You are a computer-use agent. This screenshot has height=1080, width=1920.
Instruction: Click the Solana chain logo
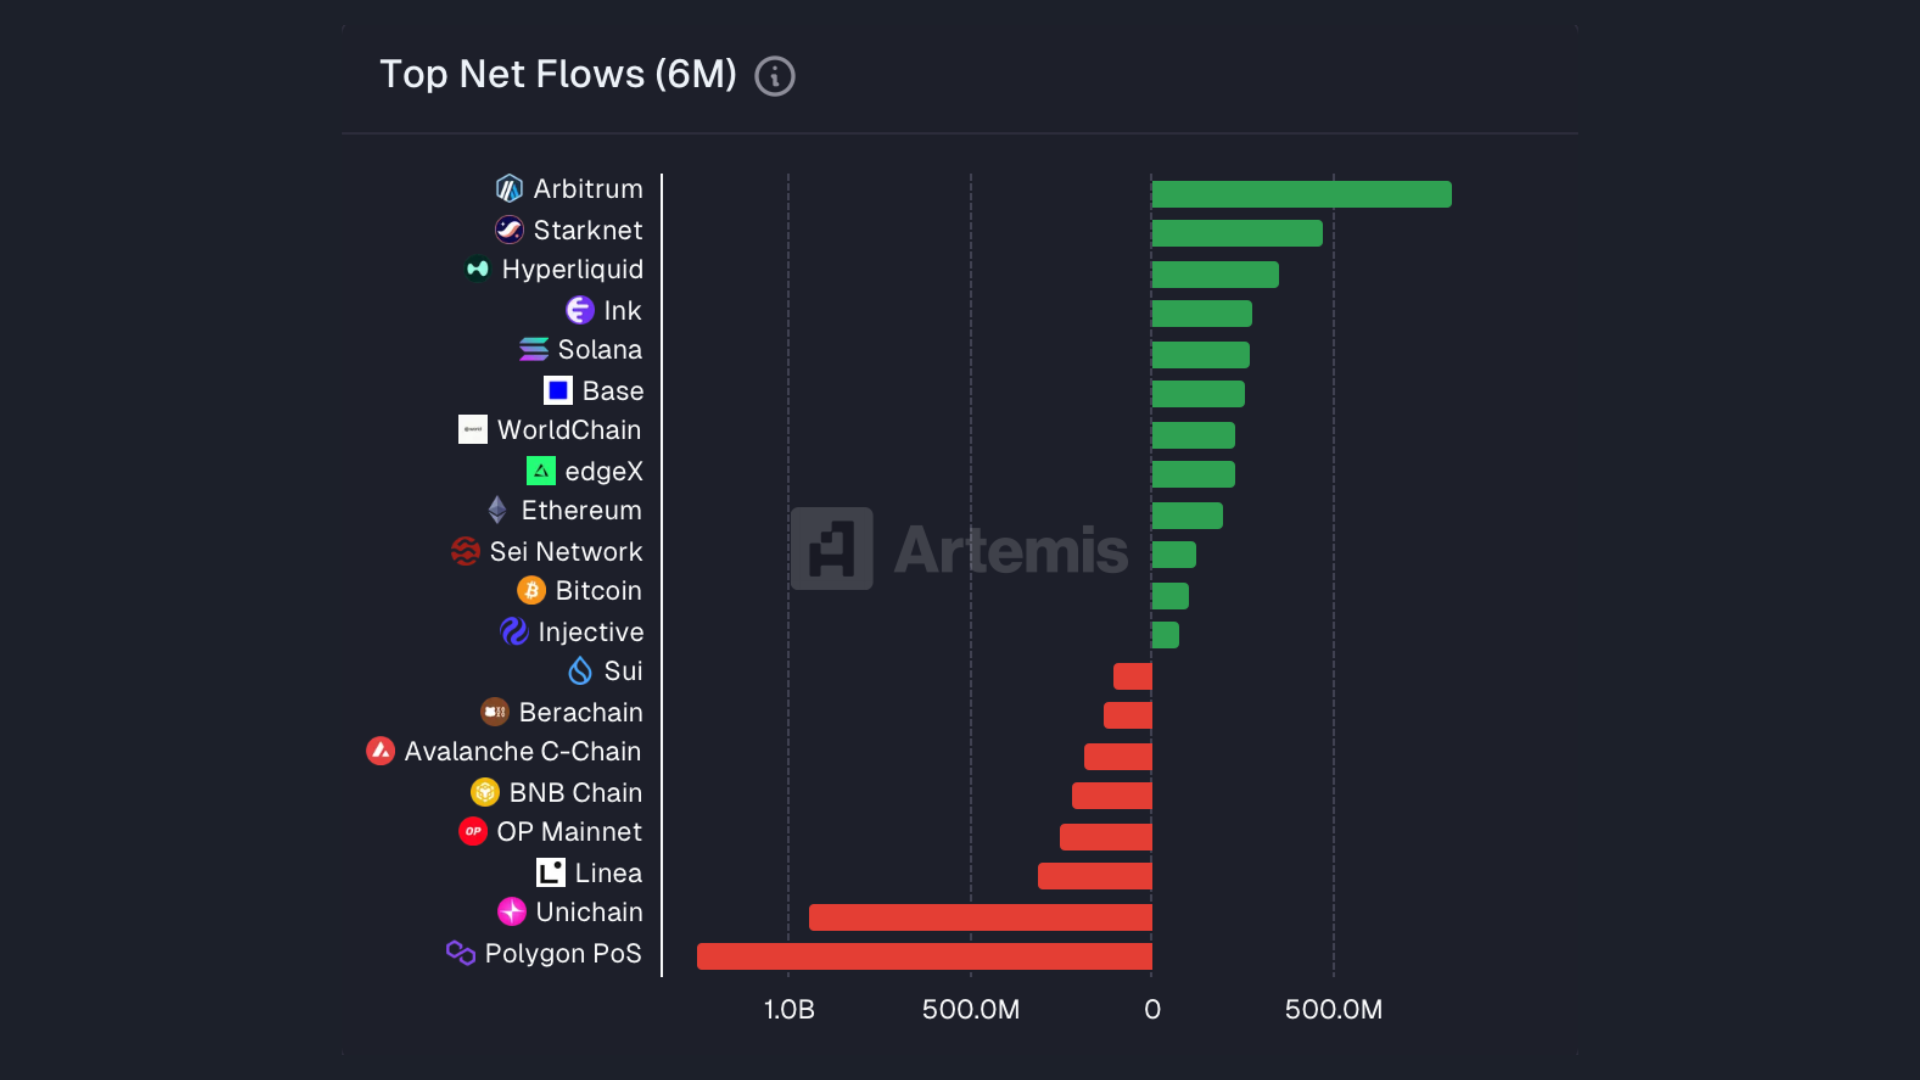pos(534,349)
